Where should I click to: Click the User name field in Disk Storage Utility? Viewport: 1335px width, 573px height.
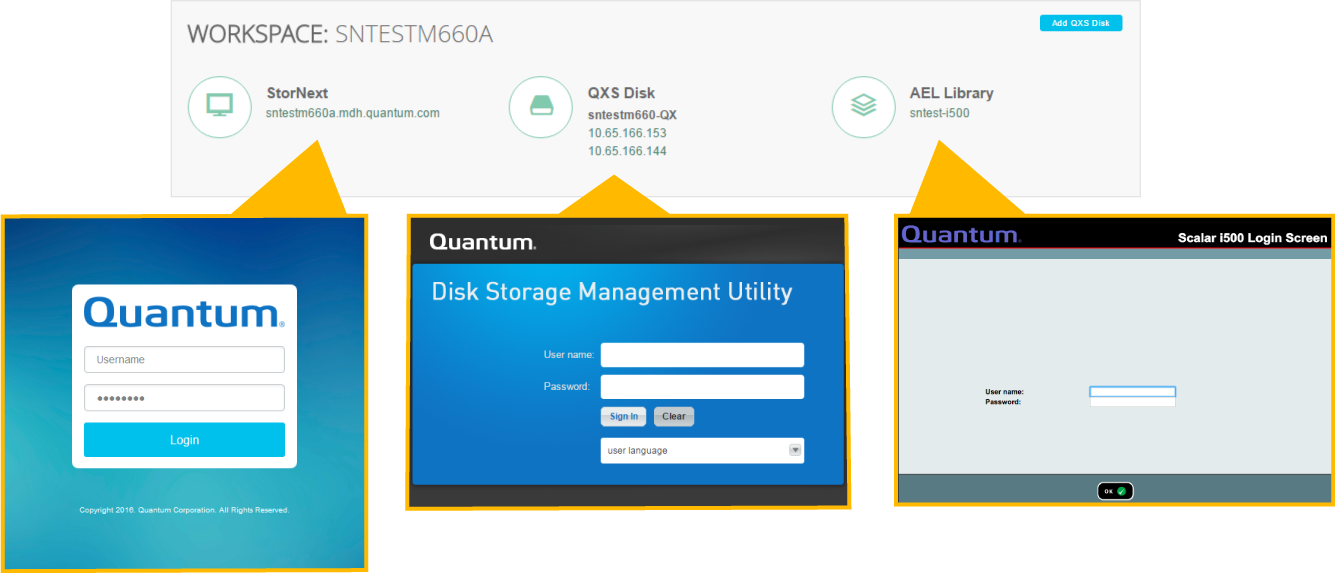point(702,354)
